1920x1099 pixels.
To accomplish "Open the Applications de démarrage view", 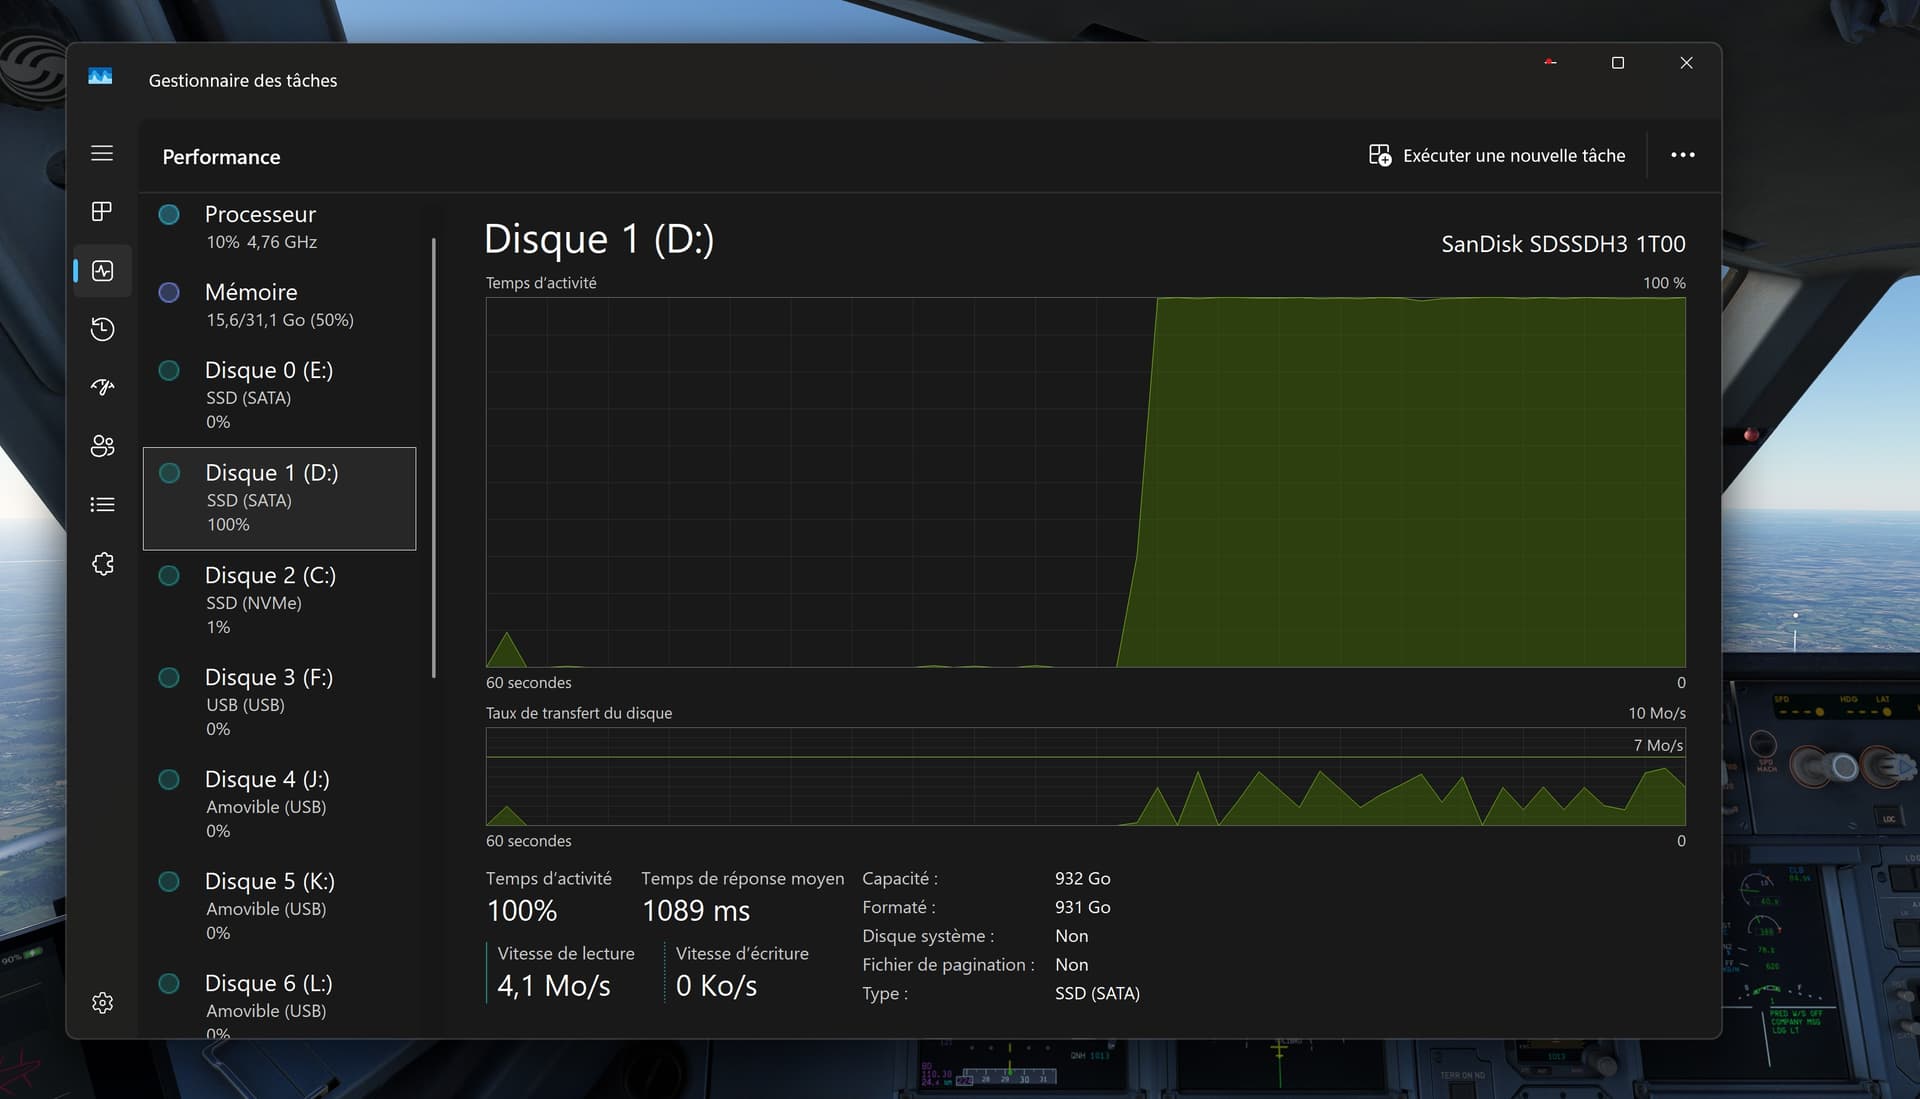I will (102, 387).
